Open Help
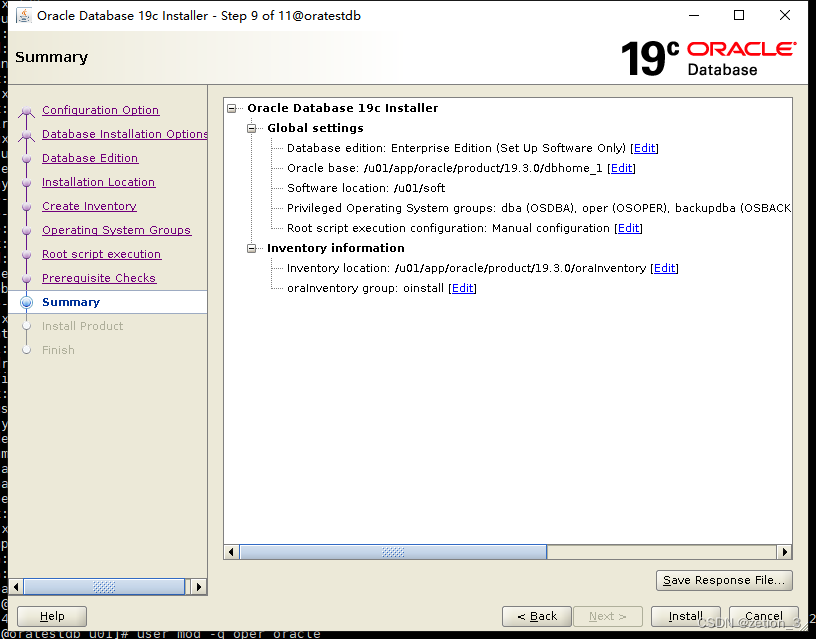 pos(52,617)
